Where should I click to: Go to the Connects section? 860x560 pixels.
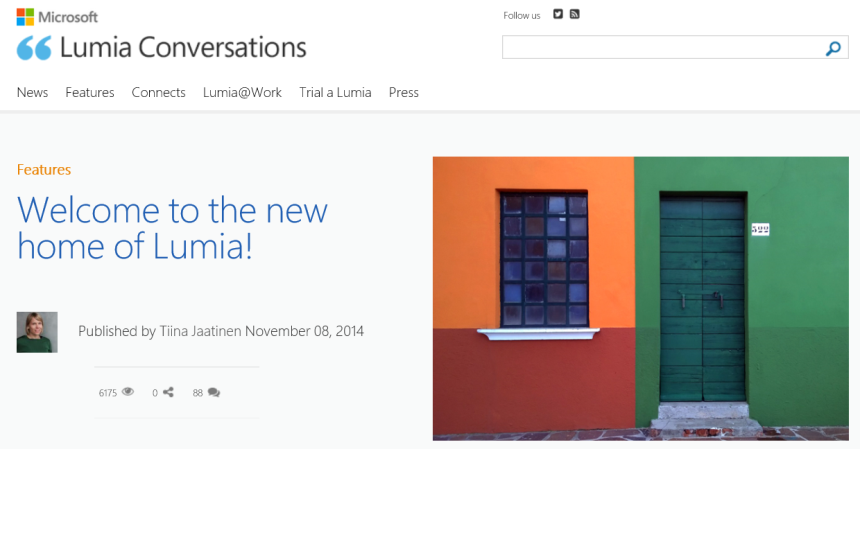(x=159, y=92)
